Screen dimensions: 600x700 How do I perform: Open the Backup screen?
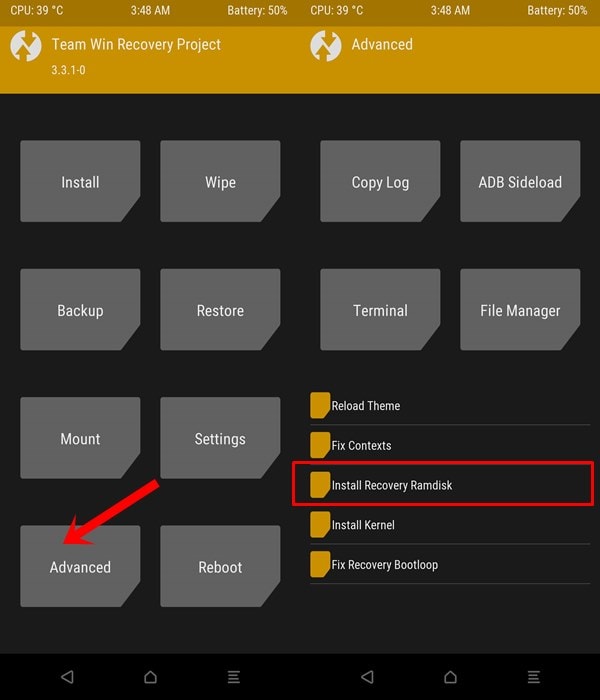[80, 309]
